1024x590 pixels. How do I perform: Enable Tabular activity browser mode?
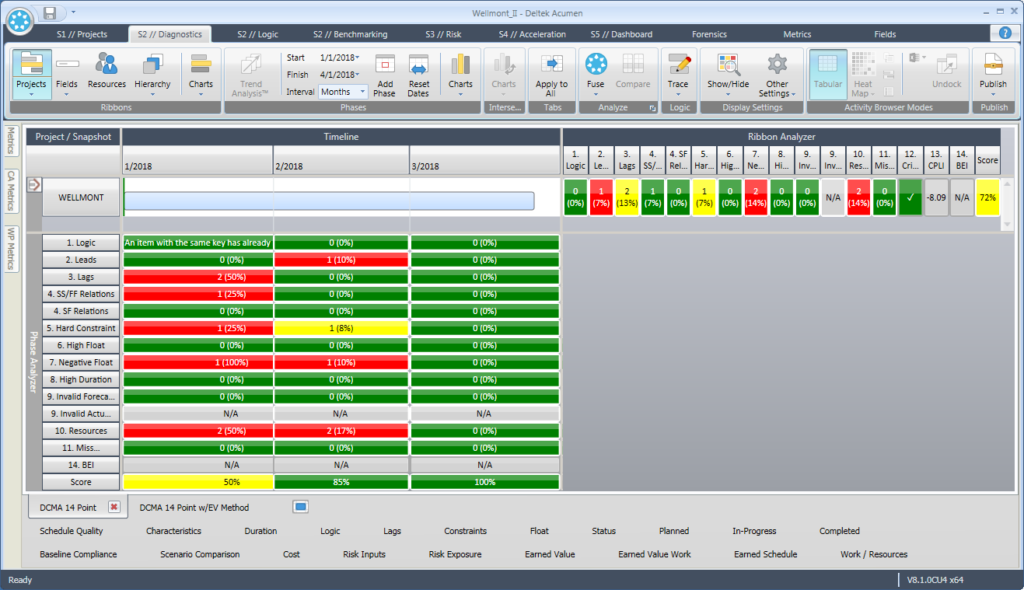coord(828,75)
